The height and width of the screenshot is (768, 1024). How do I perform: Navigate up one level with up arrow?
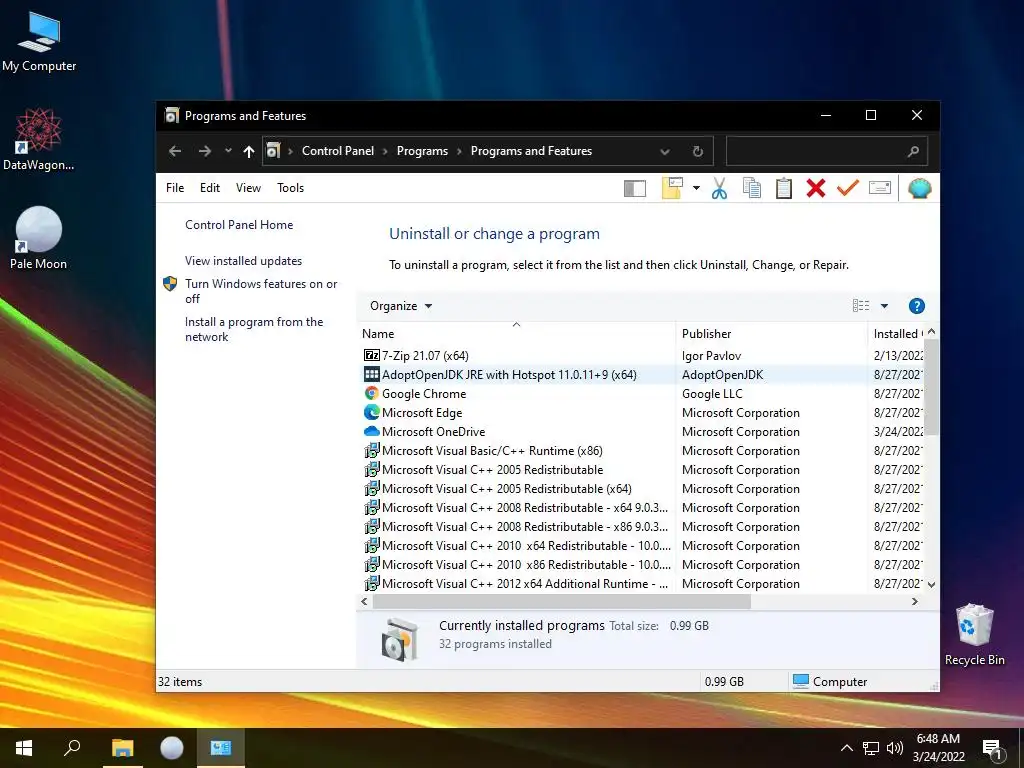[x=248, y=152]
